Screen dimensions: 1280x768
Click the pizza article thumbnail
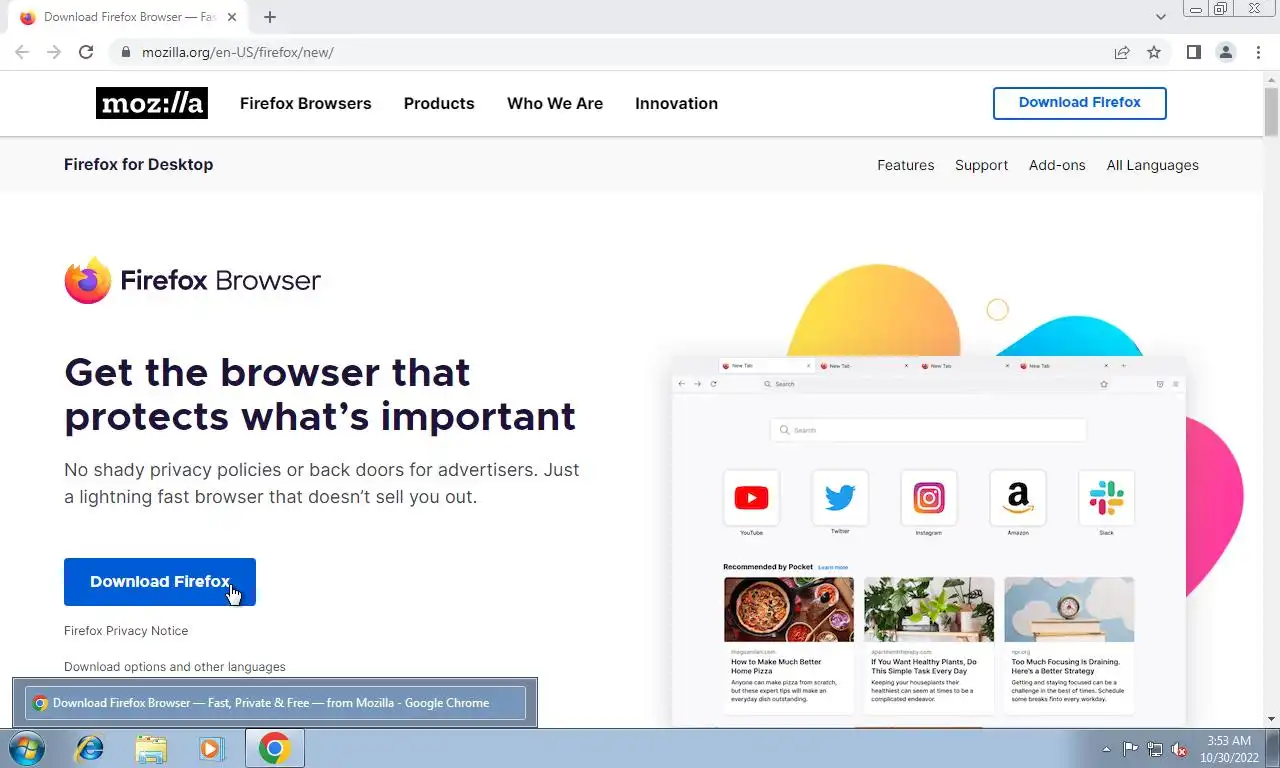pos(789,609)
